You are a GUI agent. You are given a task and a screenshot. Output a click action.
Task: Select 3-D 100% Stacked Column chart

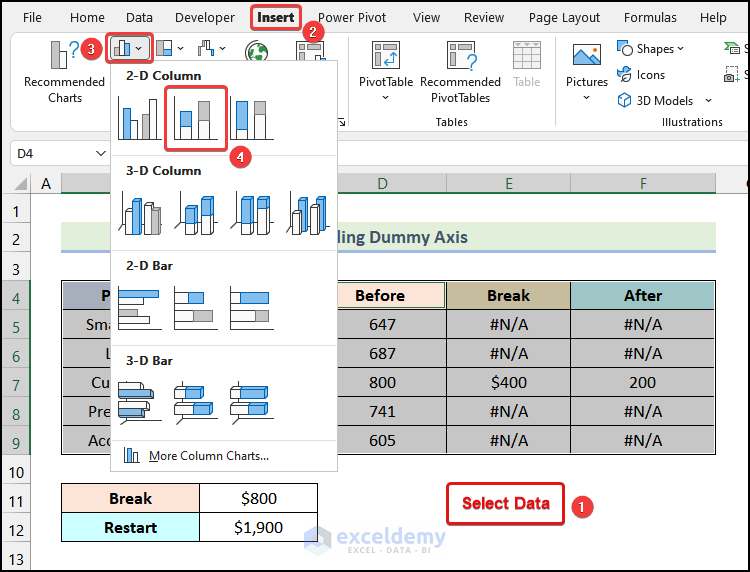(252, 213)
